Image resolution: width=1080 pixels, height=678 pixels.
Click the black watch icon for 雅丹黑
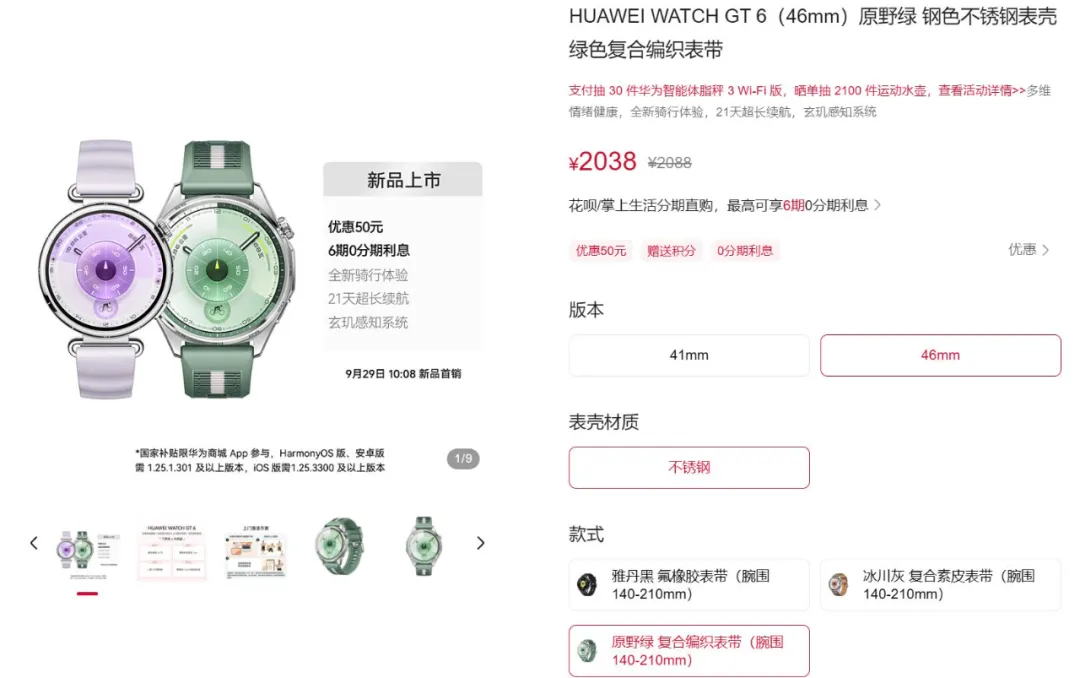point(588,584)
